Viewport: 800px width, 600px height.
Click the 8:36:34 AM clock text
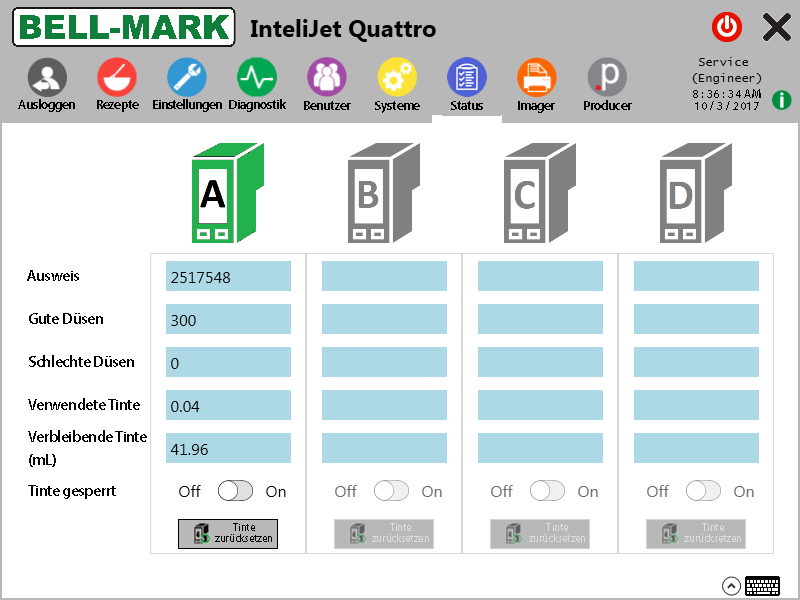727,93
